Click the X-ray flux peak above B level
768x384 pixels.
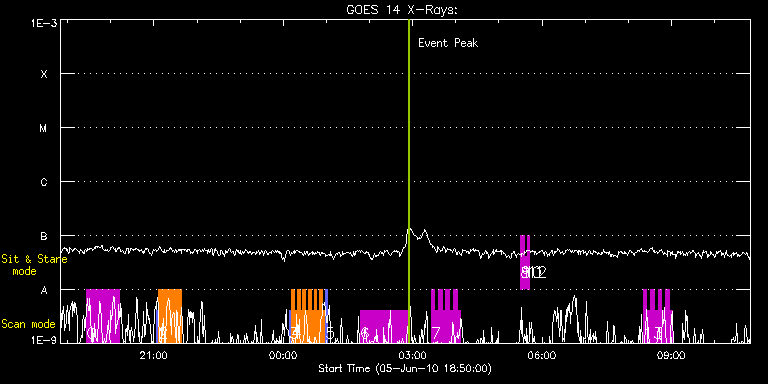tap(410, 229)
